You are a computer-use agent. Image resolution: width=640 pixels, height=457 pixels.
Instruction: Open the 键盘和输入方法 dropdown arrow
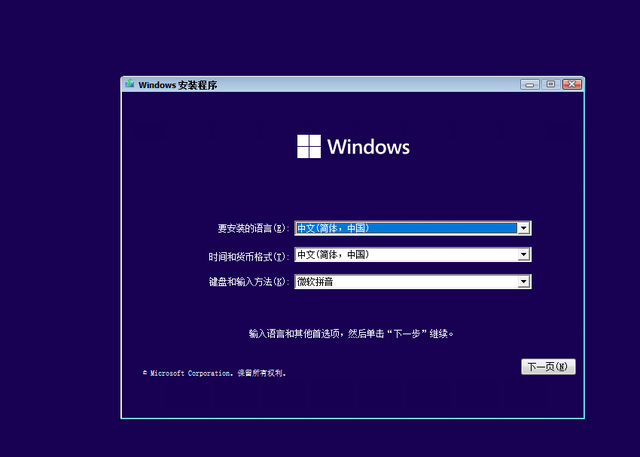(523, 282)
